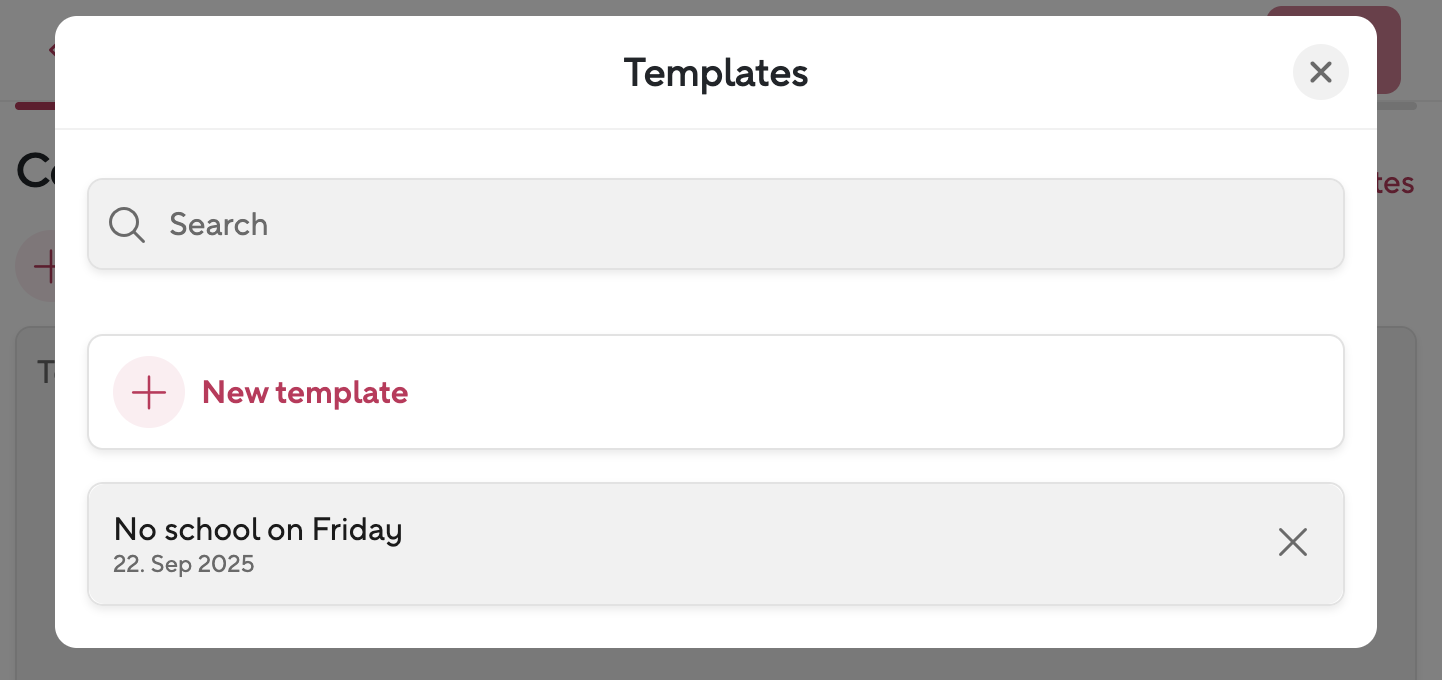The image size is (1442, 680).
Task: Click the dimmed text box behind the dialog
Action: click(x=35, y=500)
